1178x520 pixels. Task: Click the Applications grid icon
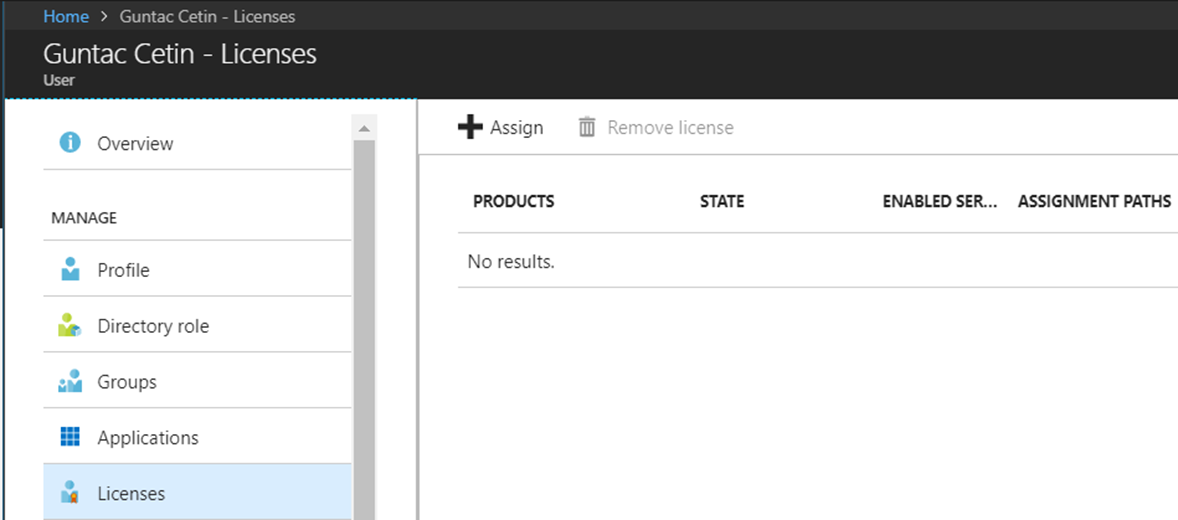tap(70, 437)
